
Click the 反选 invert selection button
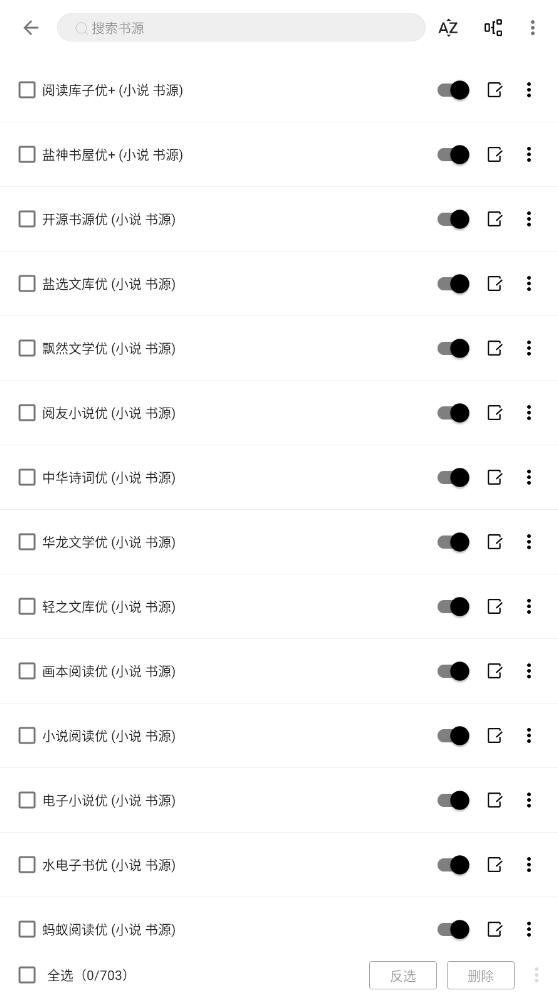click(x=403, y=976)
